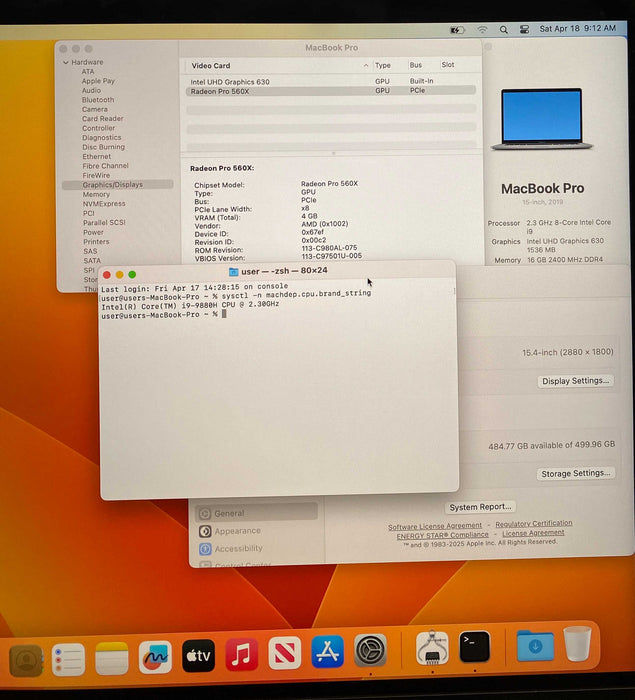Select Graphics/Displays in sidebar
This screenshot has height=700, width=635.
point(117,184)
